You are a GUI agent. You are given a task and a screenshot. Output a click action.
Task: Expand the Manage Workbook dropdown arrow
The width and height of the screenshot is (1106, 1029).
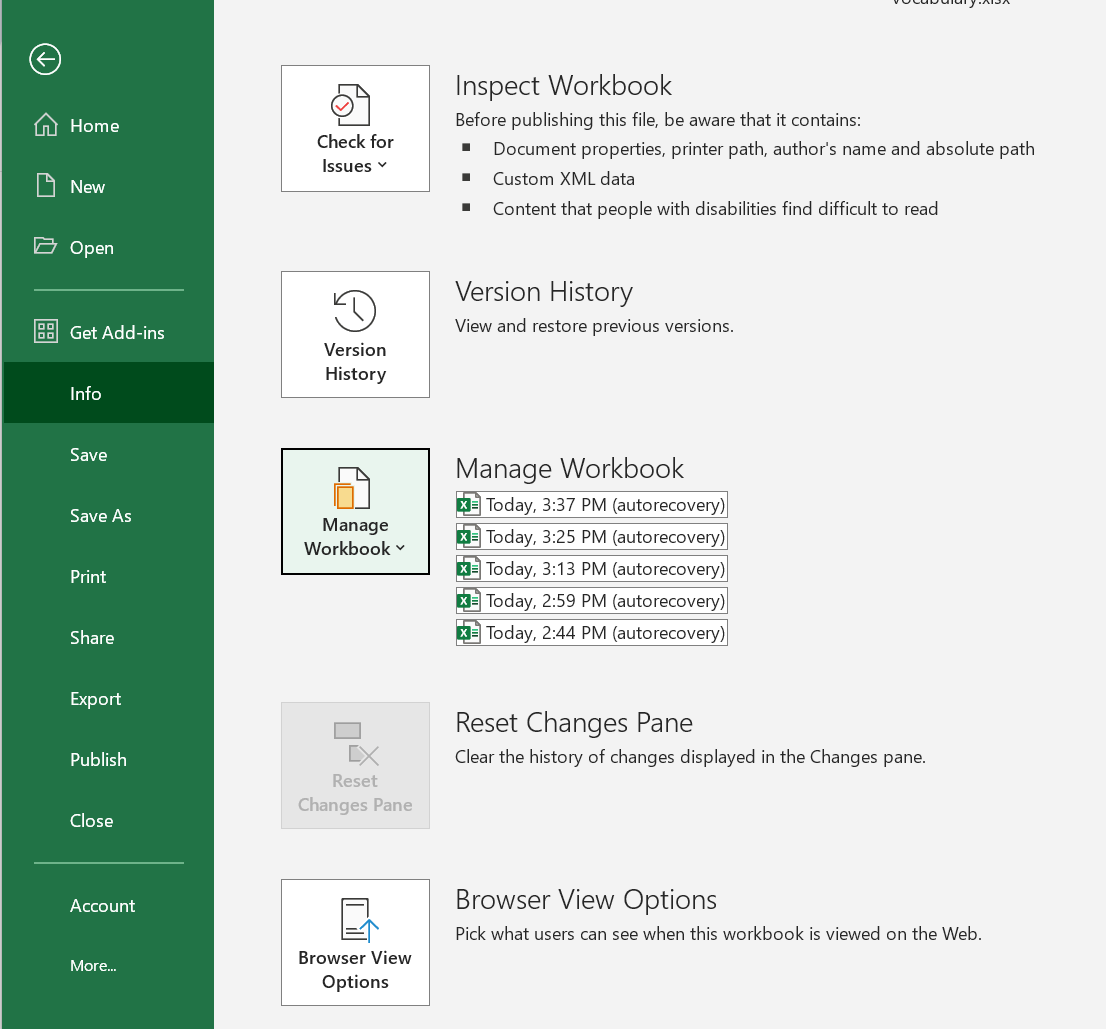[401, 548]
